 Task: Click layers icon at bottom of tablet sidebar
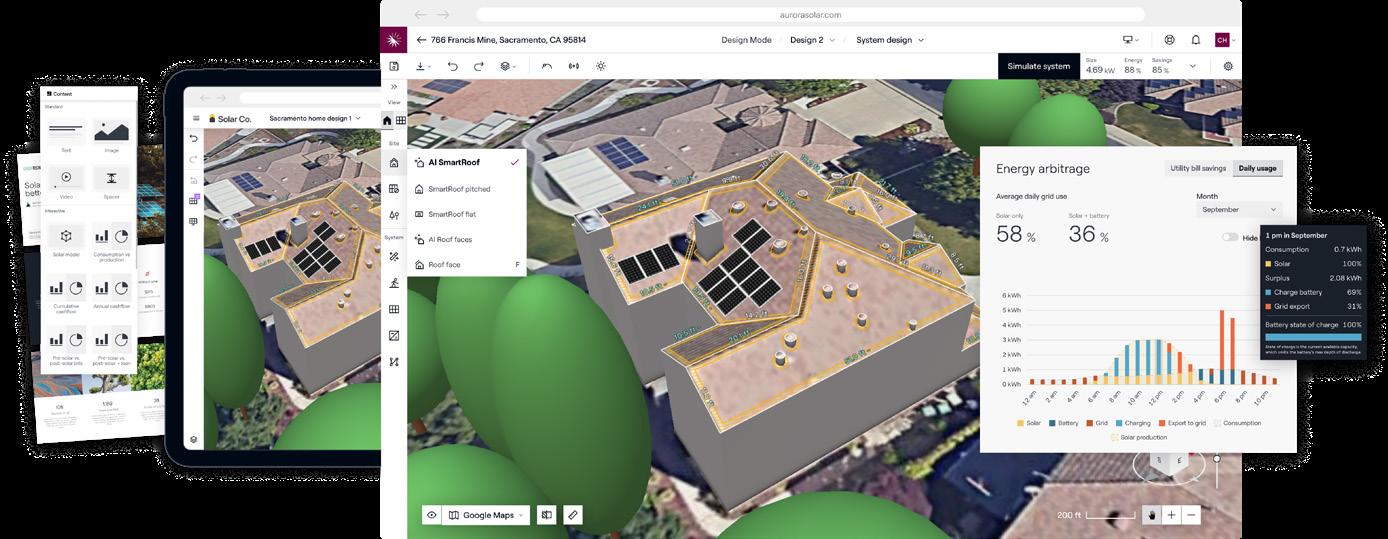pos(194,439)
